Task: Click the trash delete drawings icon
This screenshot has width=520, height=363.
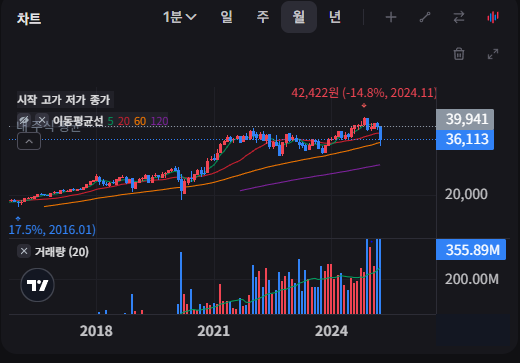Action: (459, 54)
